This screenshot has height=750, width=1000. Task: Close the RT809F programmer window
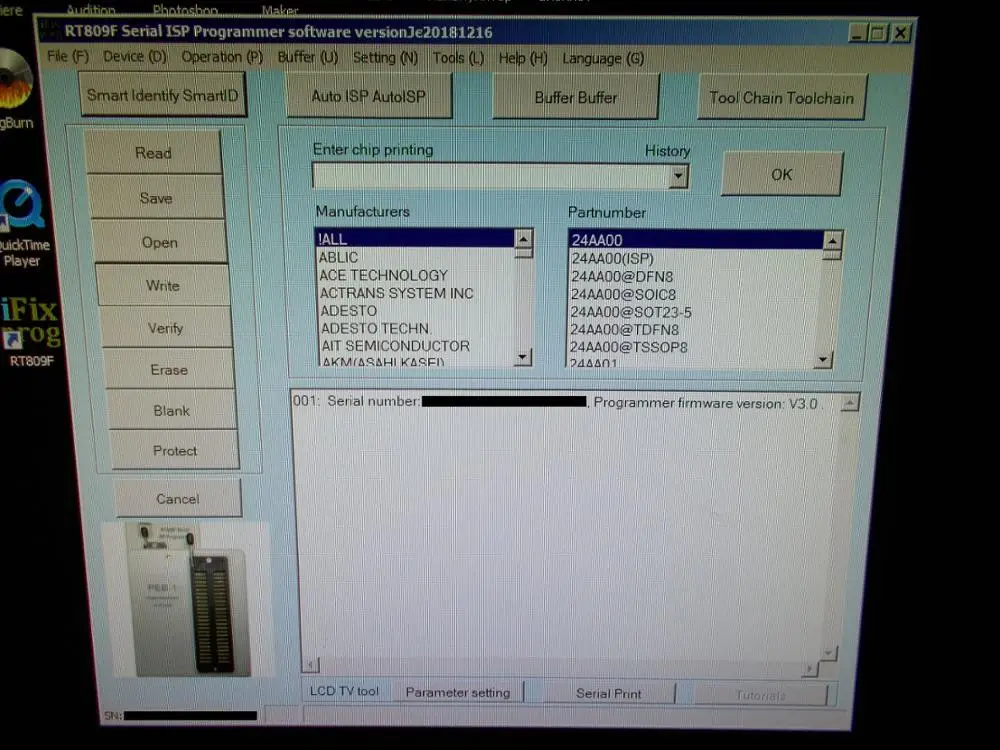point(900,33)
